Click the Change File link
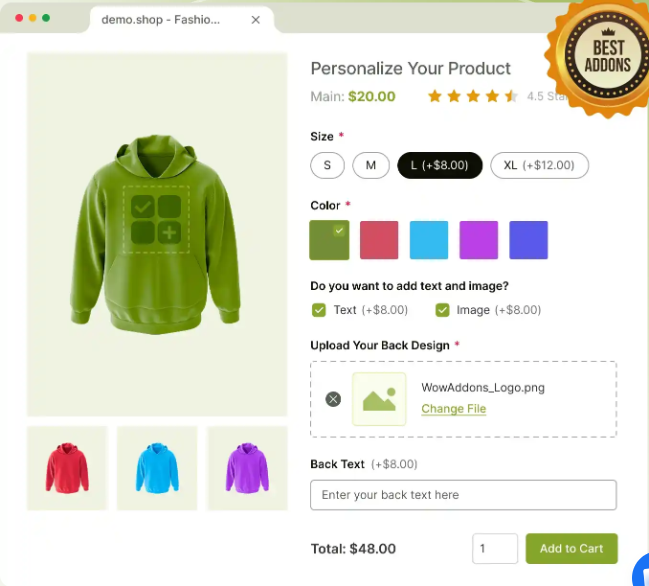The width and height of the screenshot is (649, 586). [x=453, y=409]
